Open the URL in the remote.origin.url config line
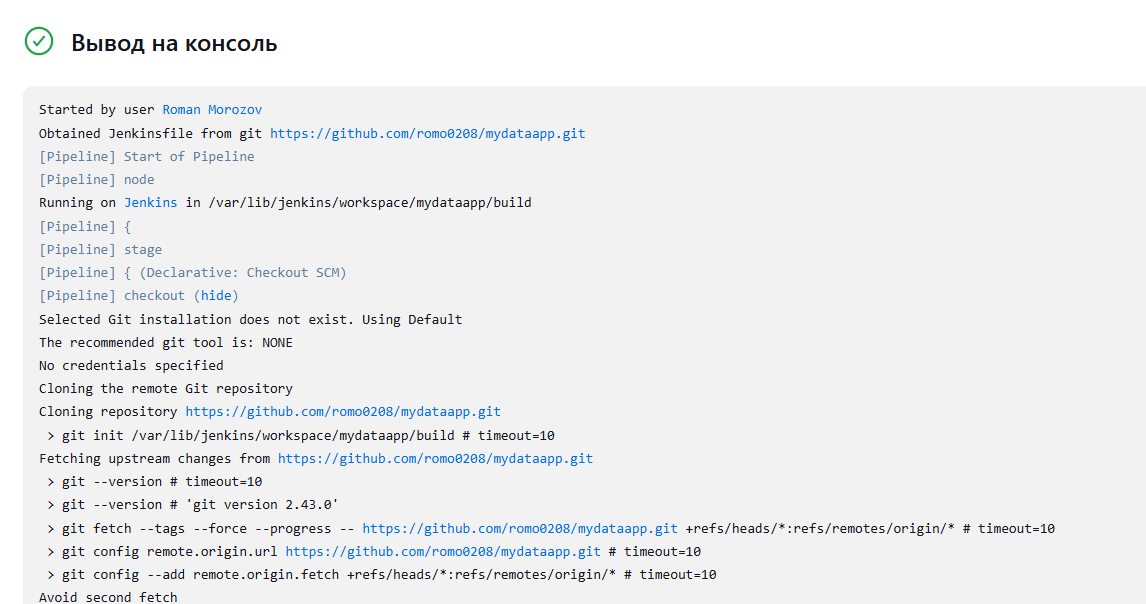 coord(443,552)
